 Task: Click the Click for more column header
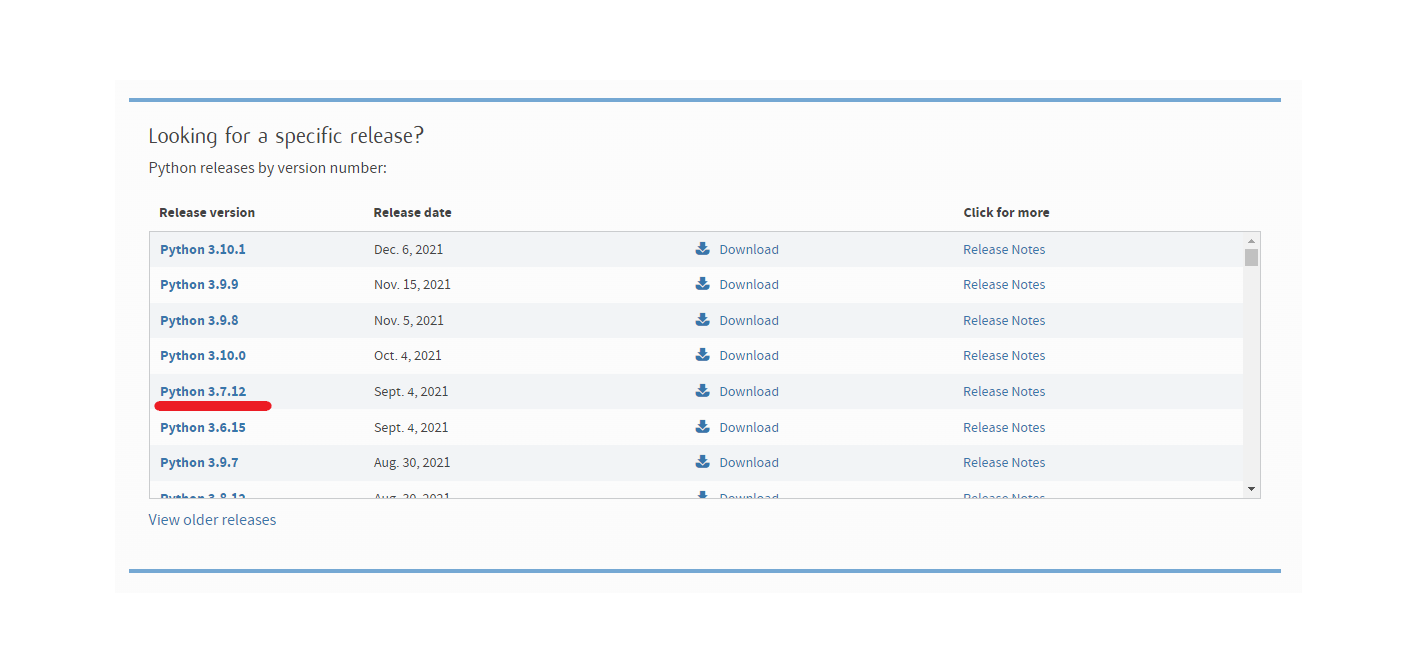click(x=1006, y=212)
